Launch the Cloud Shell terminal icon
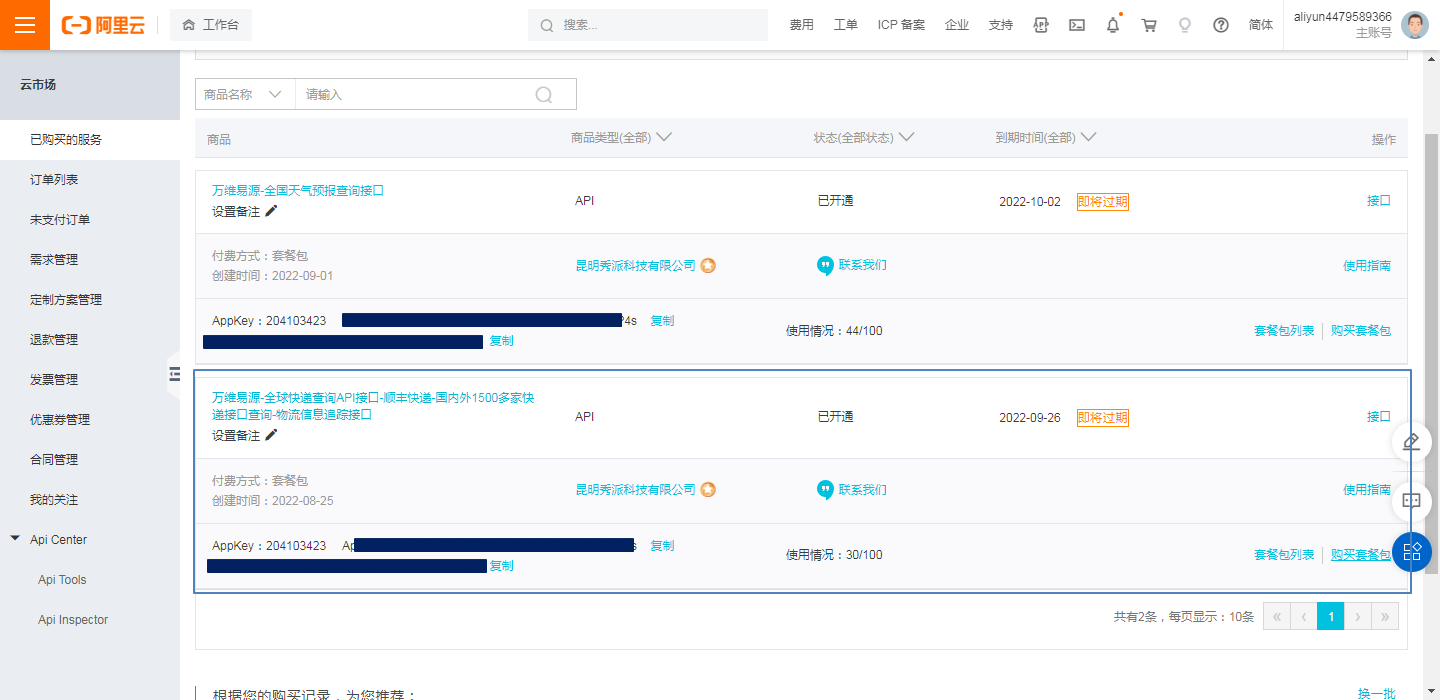The height and width of the screenshot is (700, 1440). [1077, 25]
